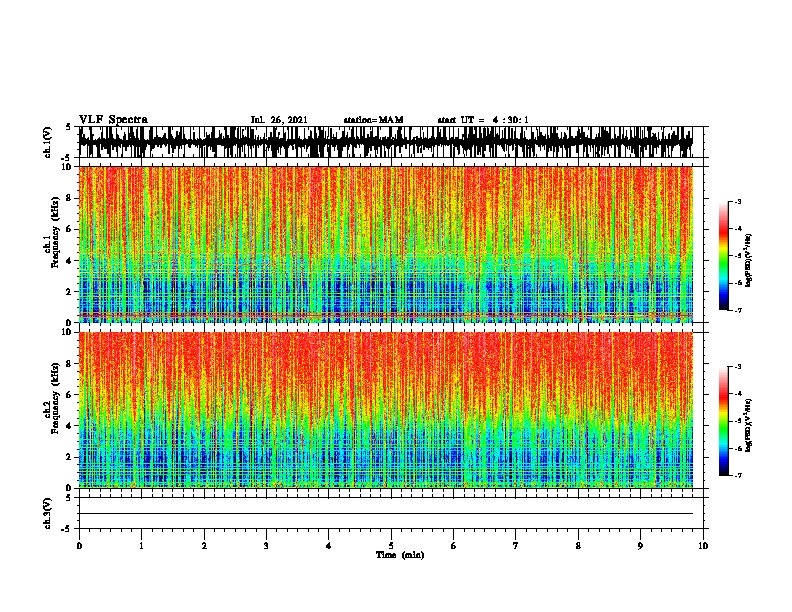Click the "6" time axis tick label
This screenshot has width=792, height=612.
point(454,545)
